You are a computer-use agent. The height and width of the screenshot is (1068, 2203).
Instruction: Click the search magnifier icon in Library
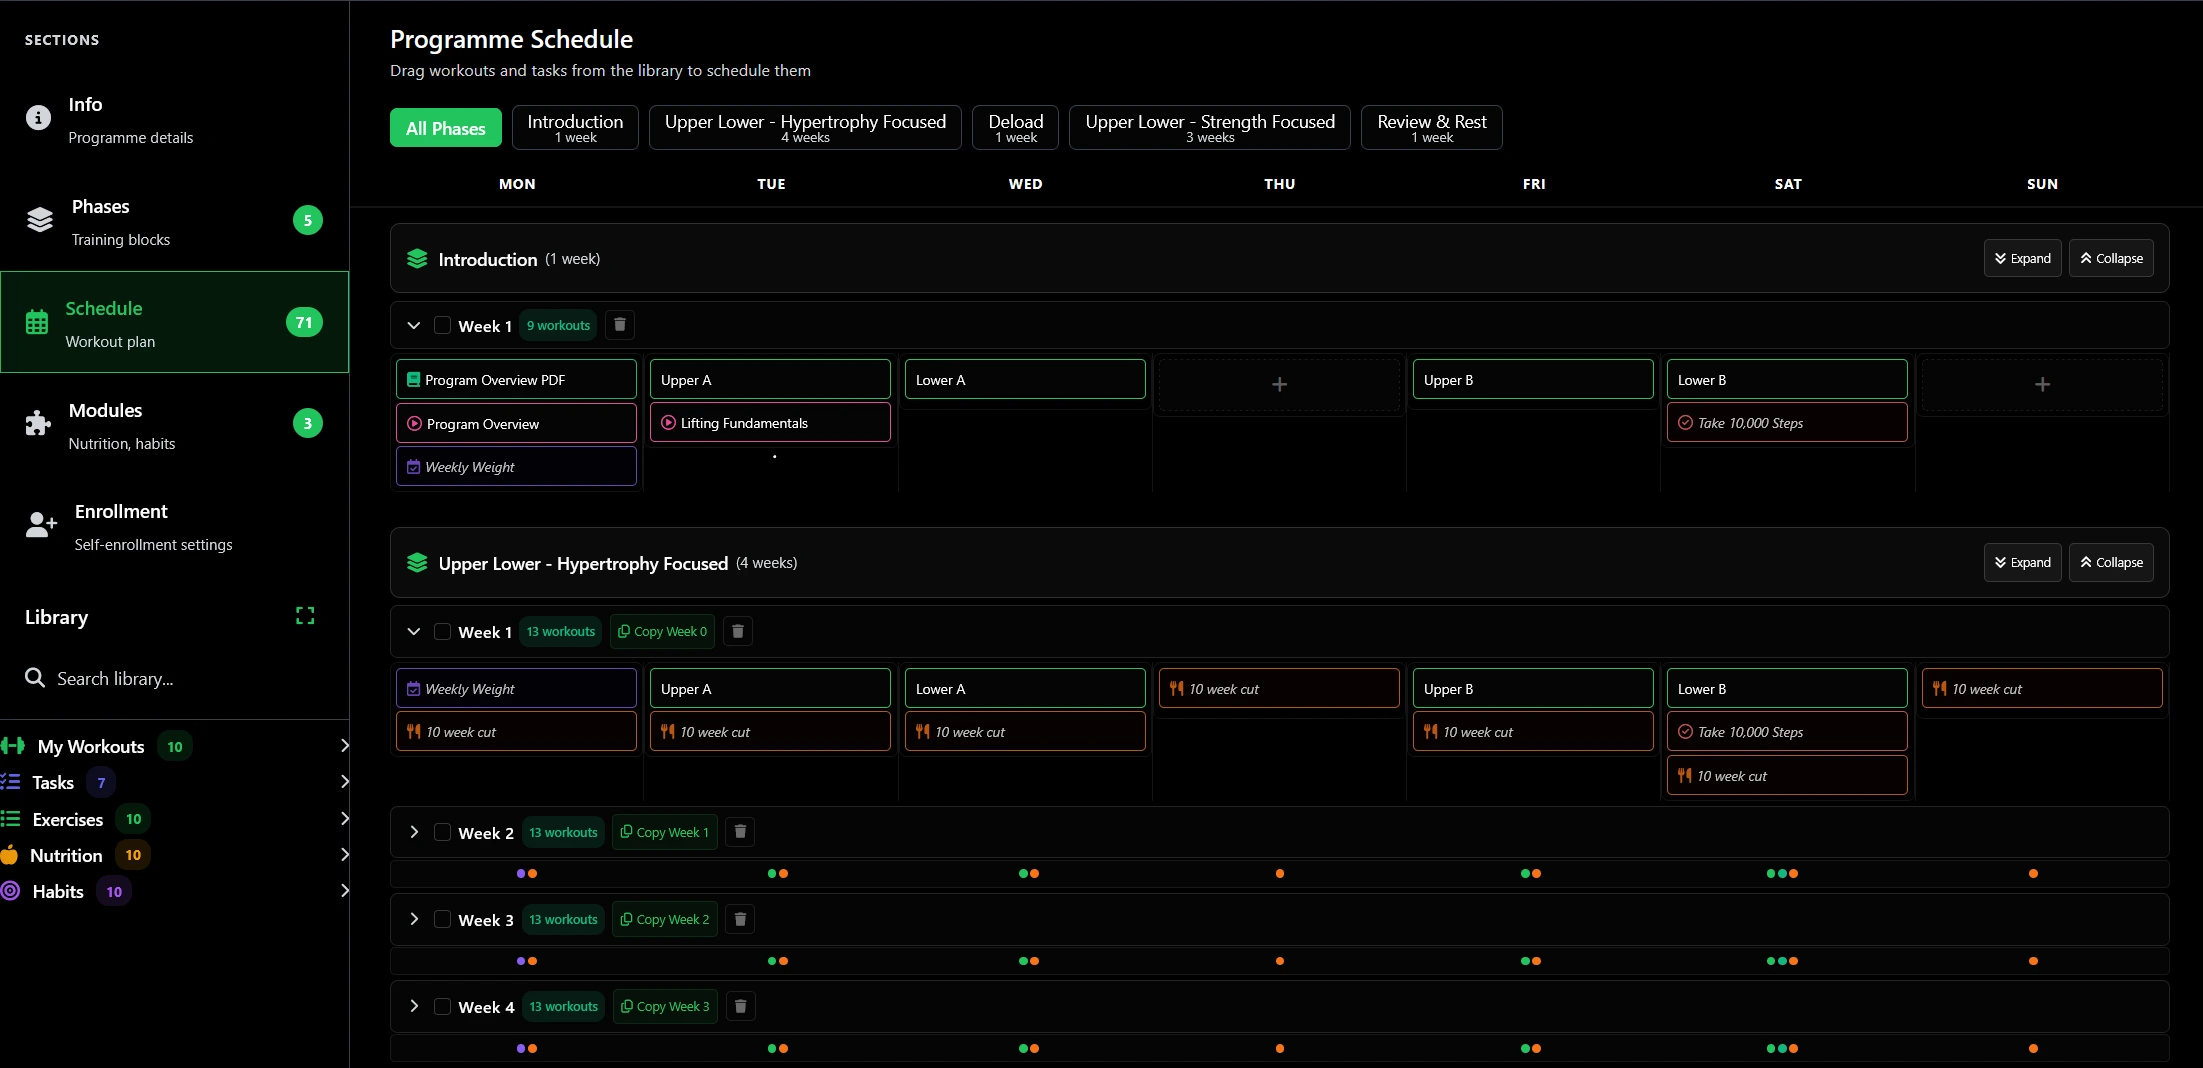35,678
